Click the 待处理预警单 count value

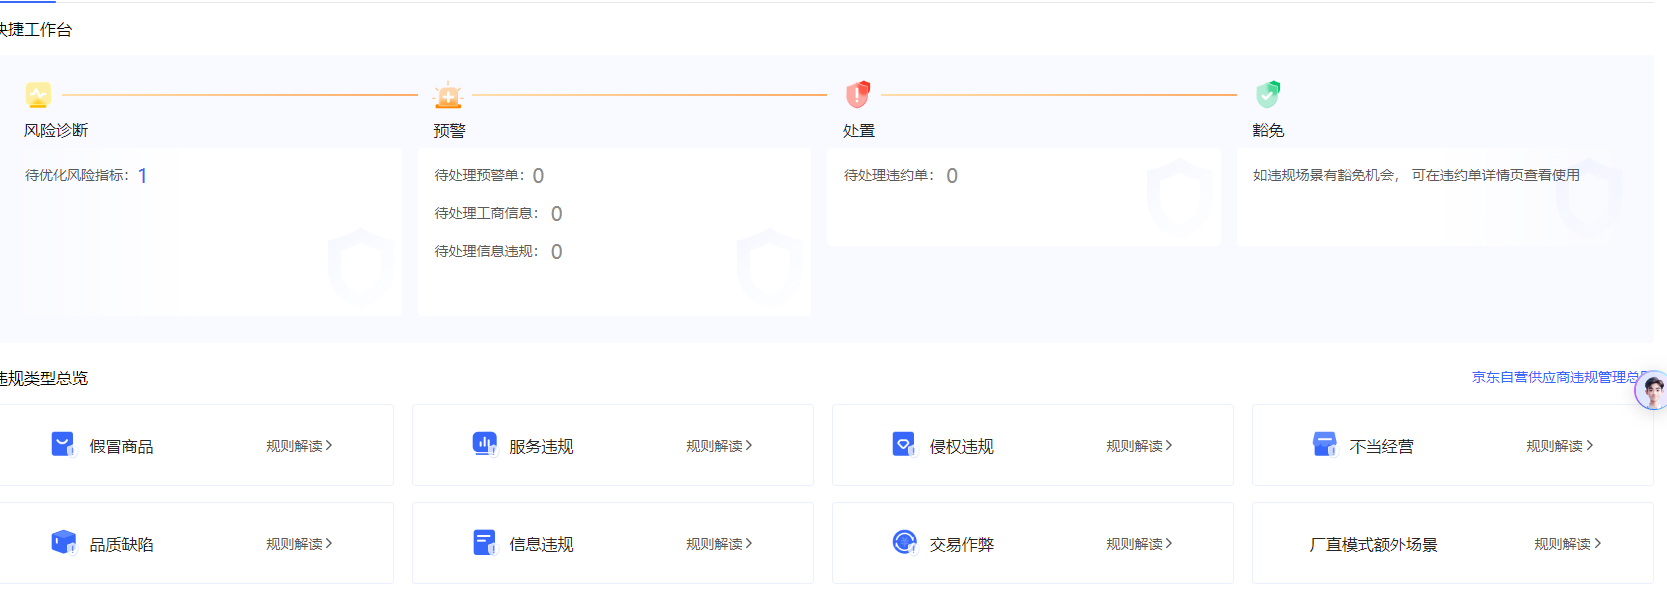pyautogui.click(x=538, y=176)
